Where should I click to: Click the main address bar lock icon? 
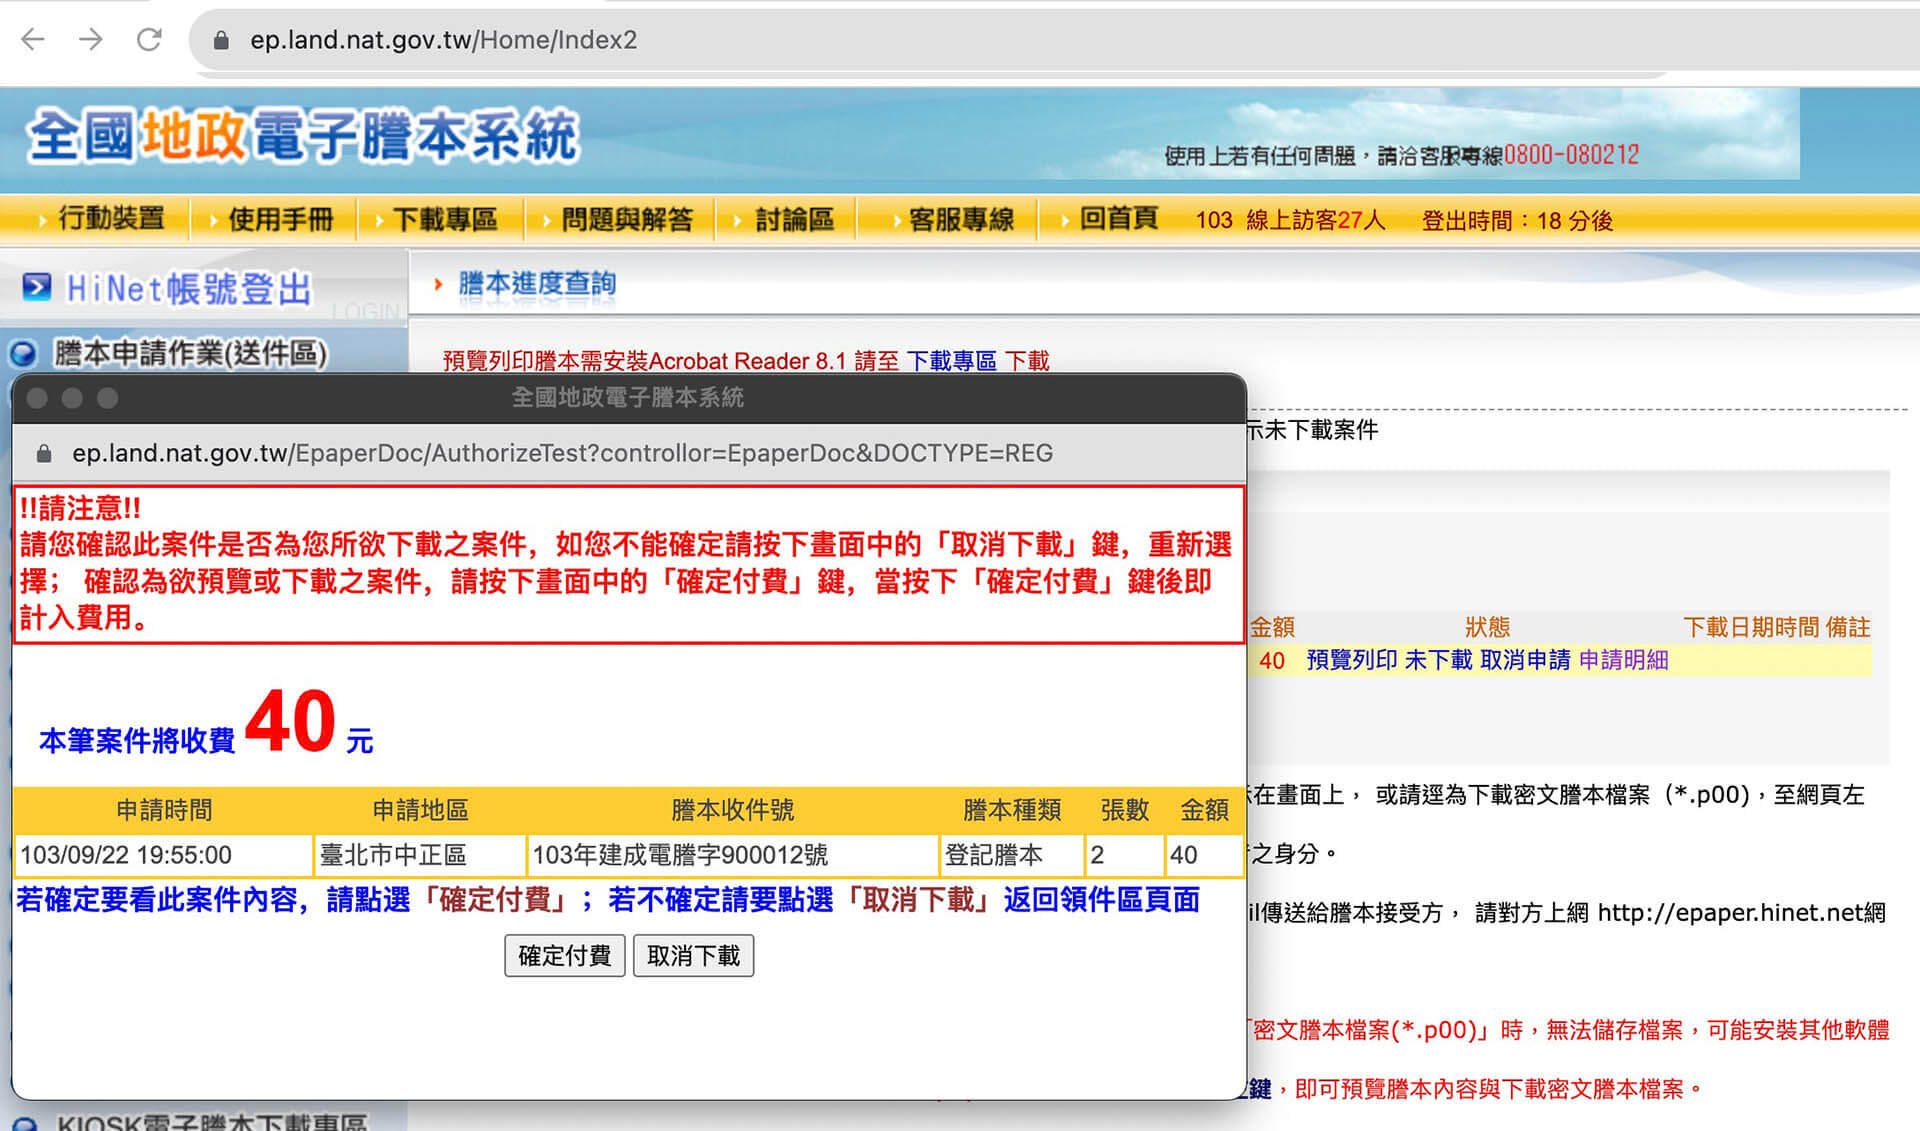(x=222, y=40)
